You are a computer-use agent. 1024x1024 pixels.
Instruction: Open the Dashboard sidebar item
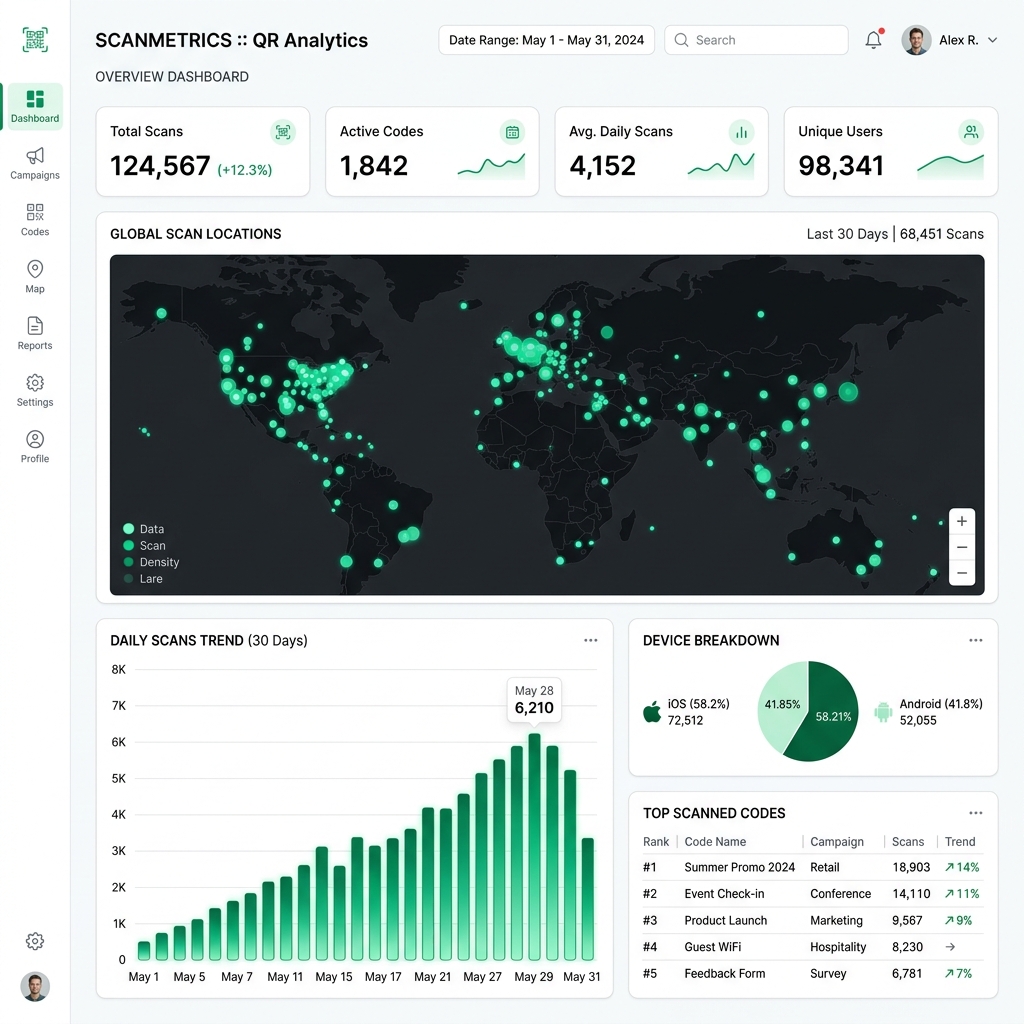35,106
